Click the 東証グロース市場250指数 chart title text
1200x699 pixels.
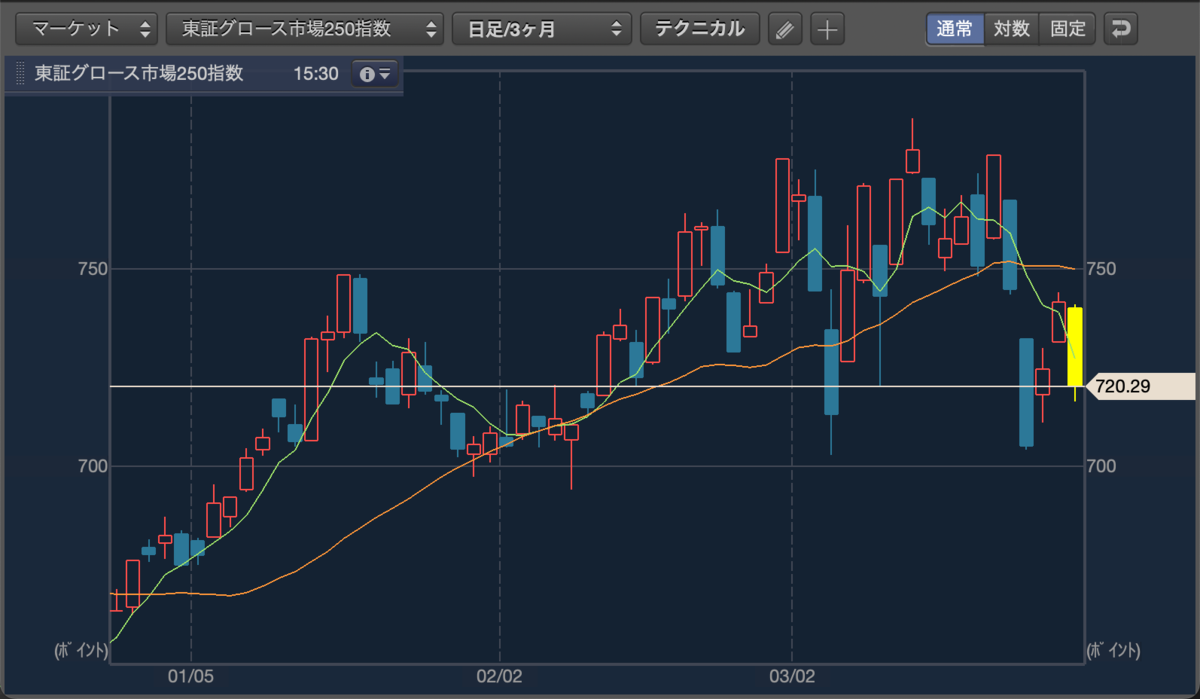pyautogui.click(x=139, y=74)
